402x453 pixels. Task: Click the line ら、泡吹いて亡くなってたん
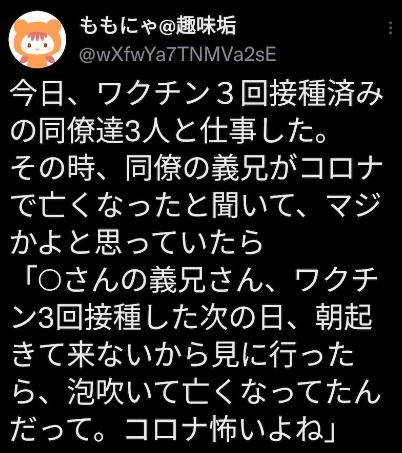coord(197,393)
